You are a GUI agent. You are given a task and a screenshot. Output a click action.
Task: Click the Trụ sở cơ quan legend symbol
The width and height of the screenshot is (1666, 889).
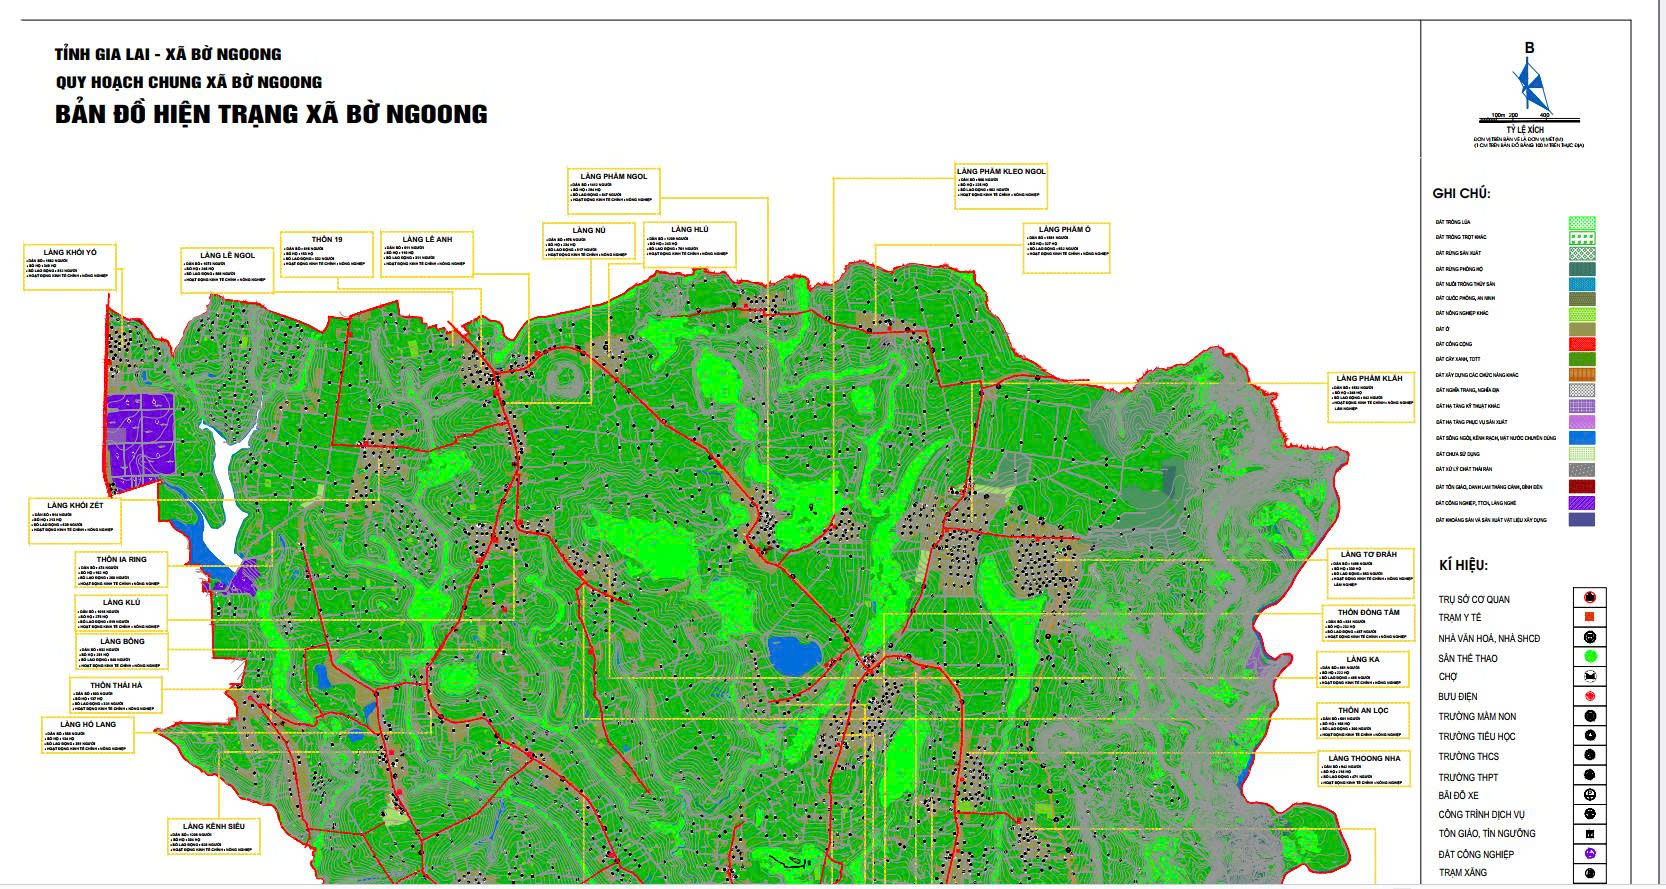click(x=1589, y=598)
